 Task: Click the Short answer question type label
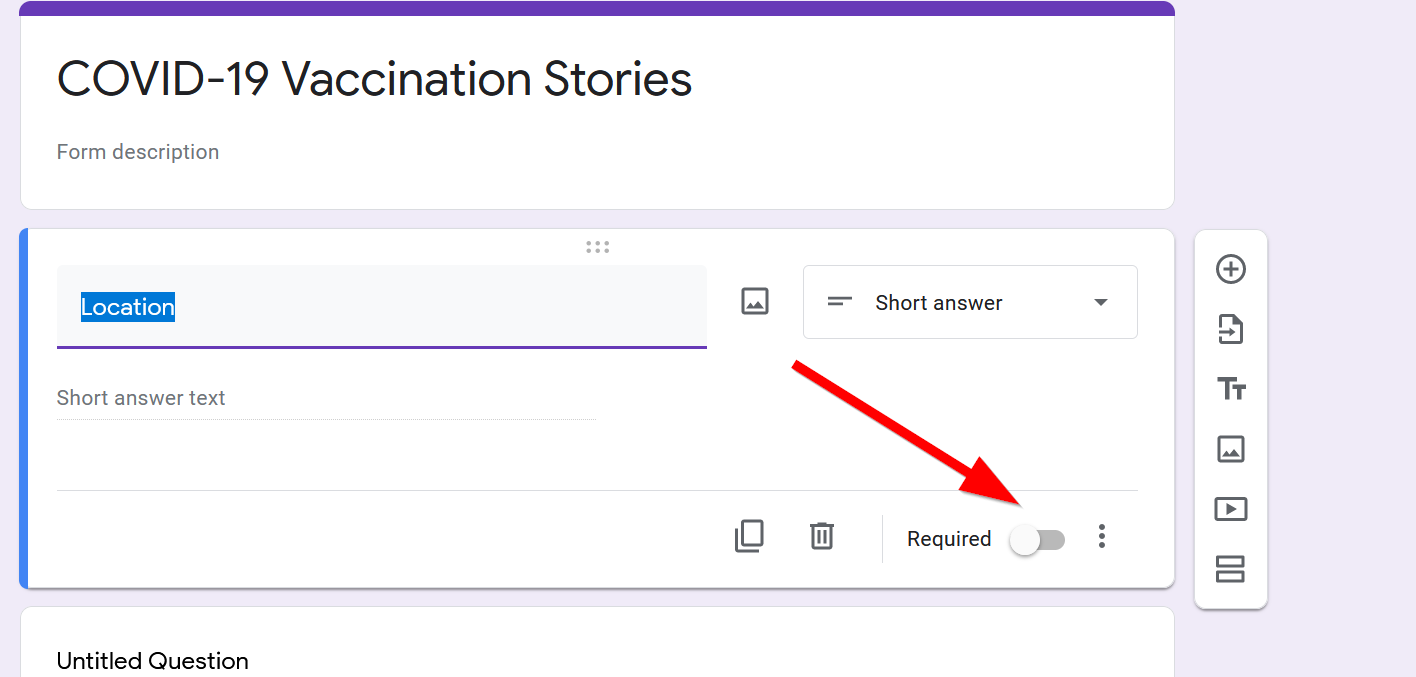tap(938, 303)
